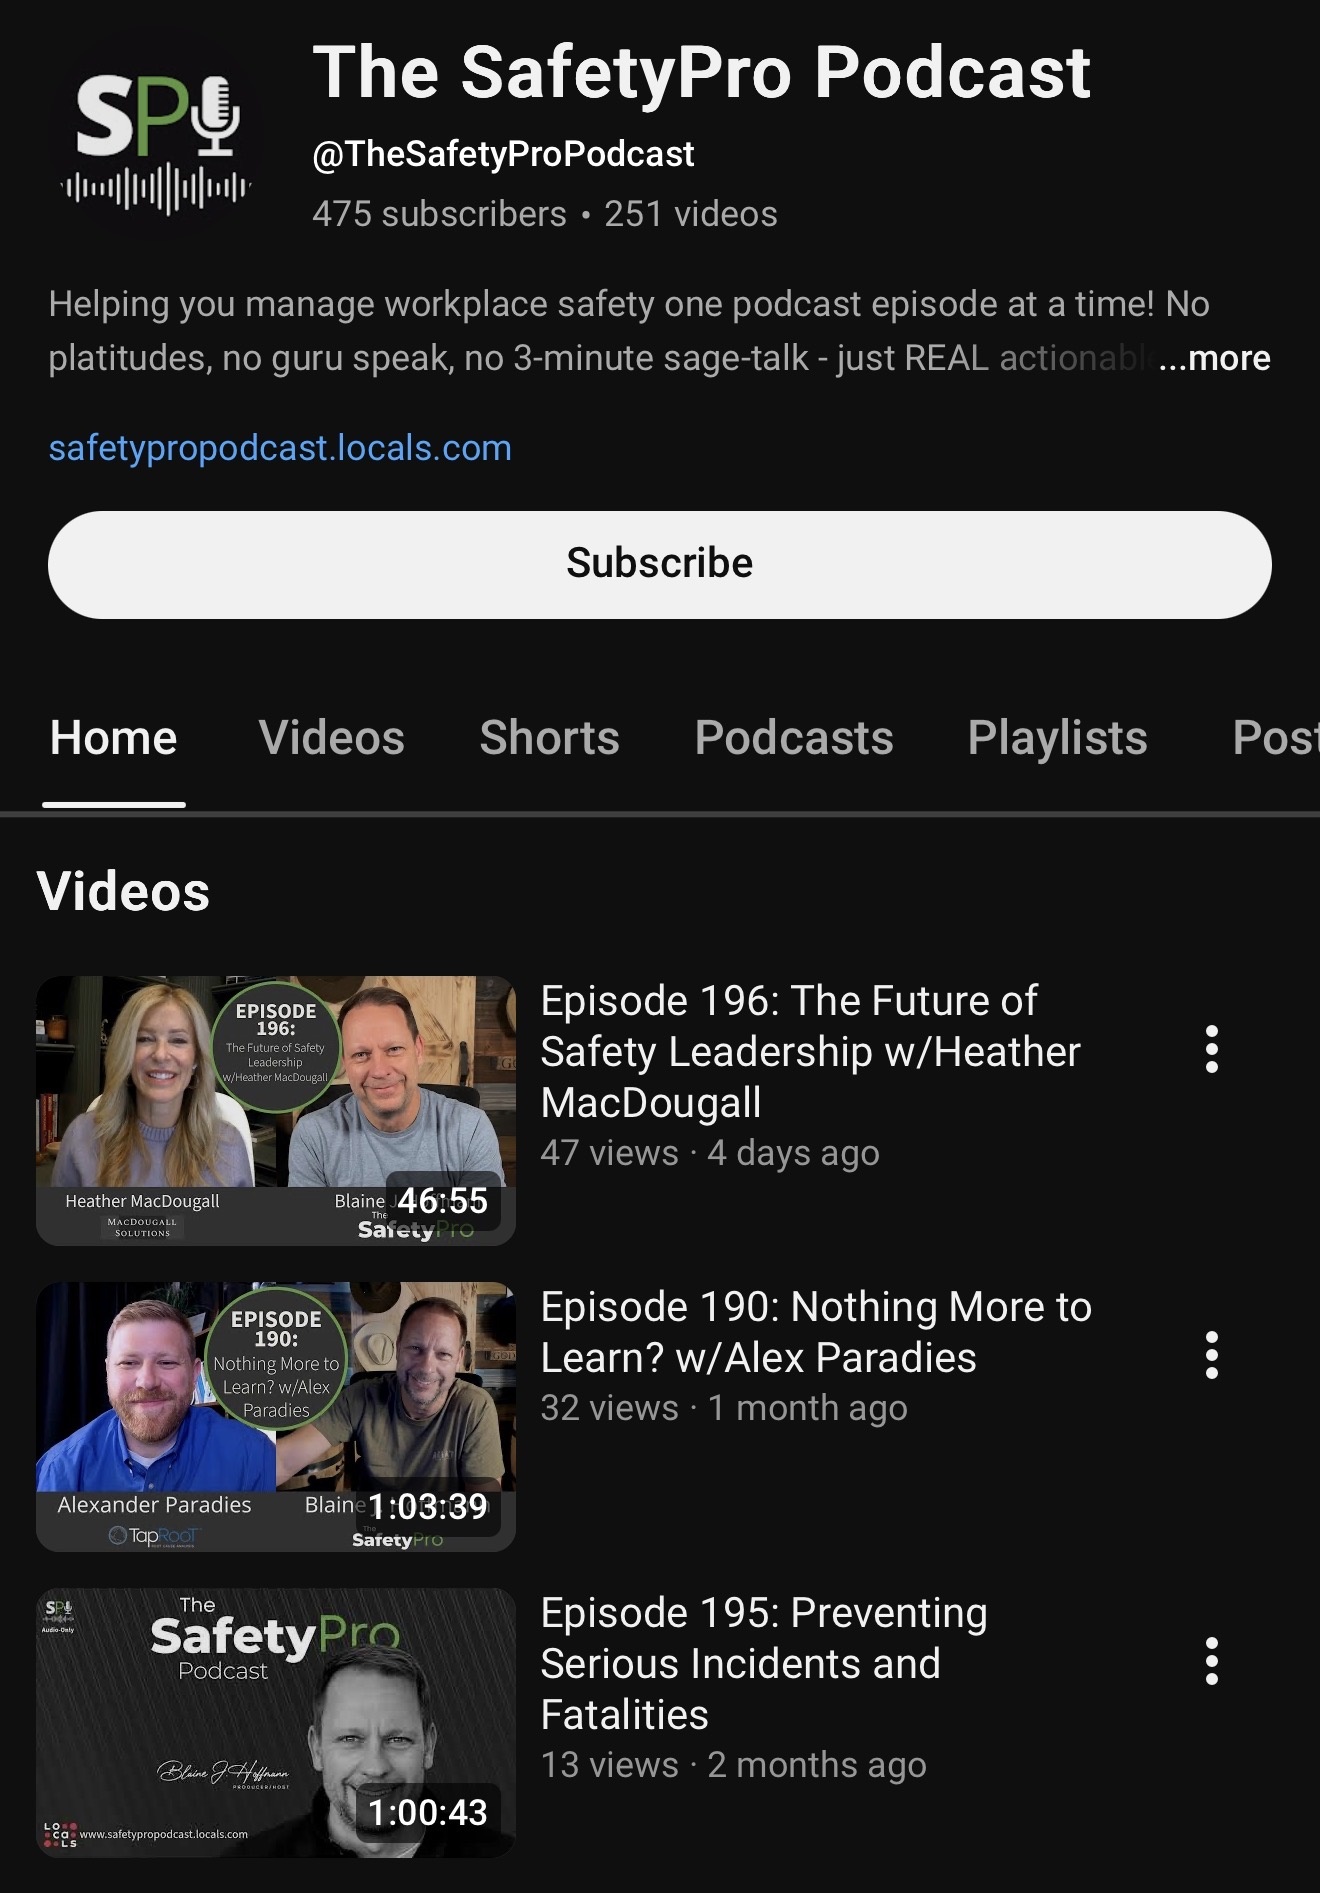Open options menu for Episode 190
This screenshot has height=1893, width=1320.
point(1211,1355)
